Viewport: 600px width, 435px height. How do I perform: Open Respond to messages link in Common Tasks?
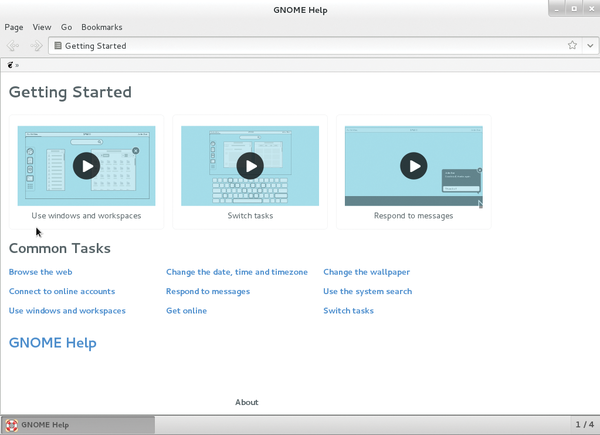(x=208, y=292)
